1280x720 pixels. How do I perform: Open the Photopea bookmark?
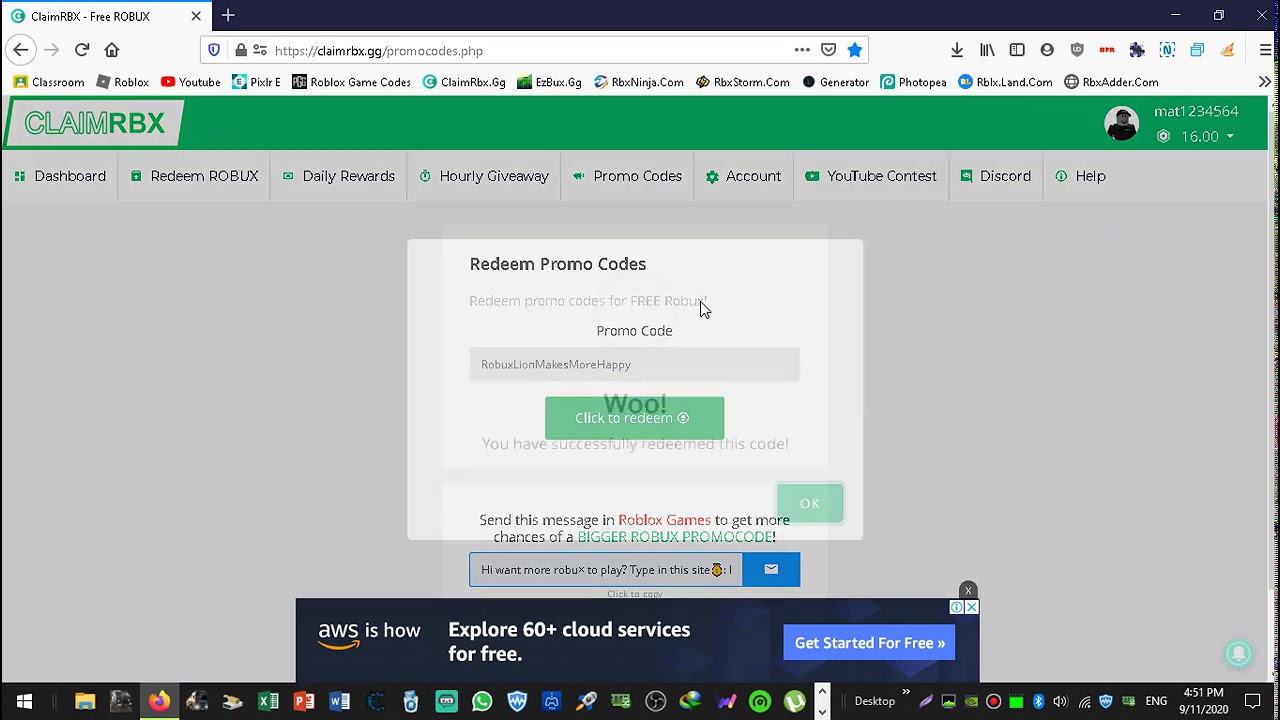tap(913, 82)
